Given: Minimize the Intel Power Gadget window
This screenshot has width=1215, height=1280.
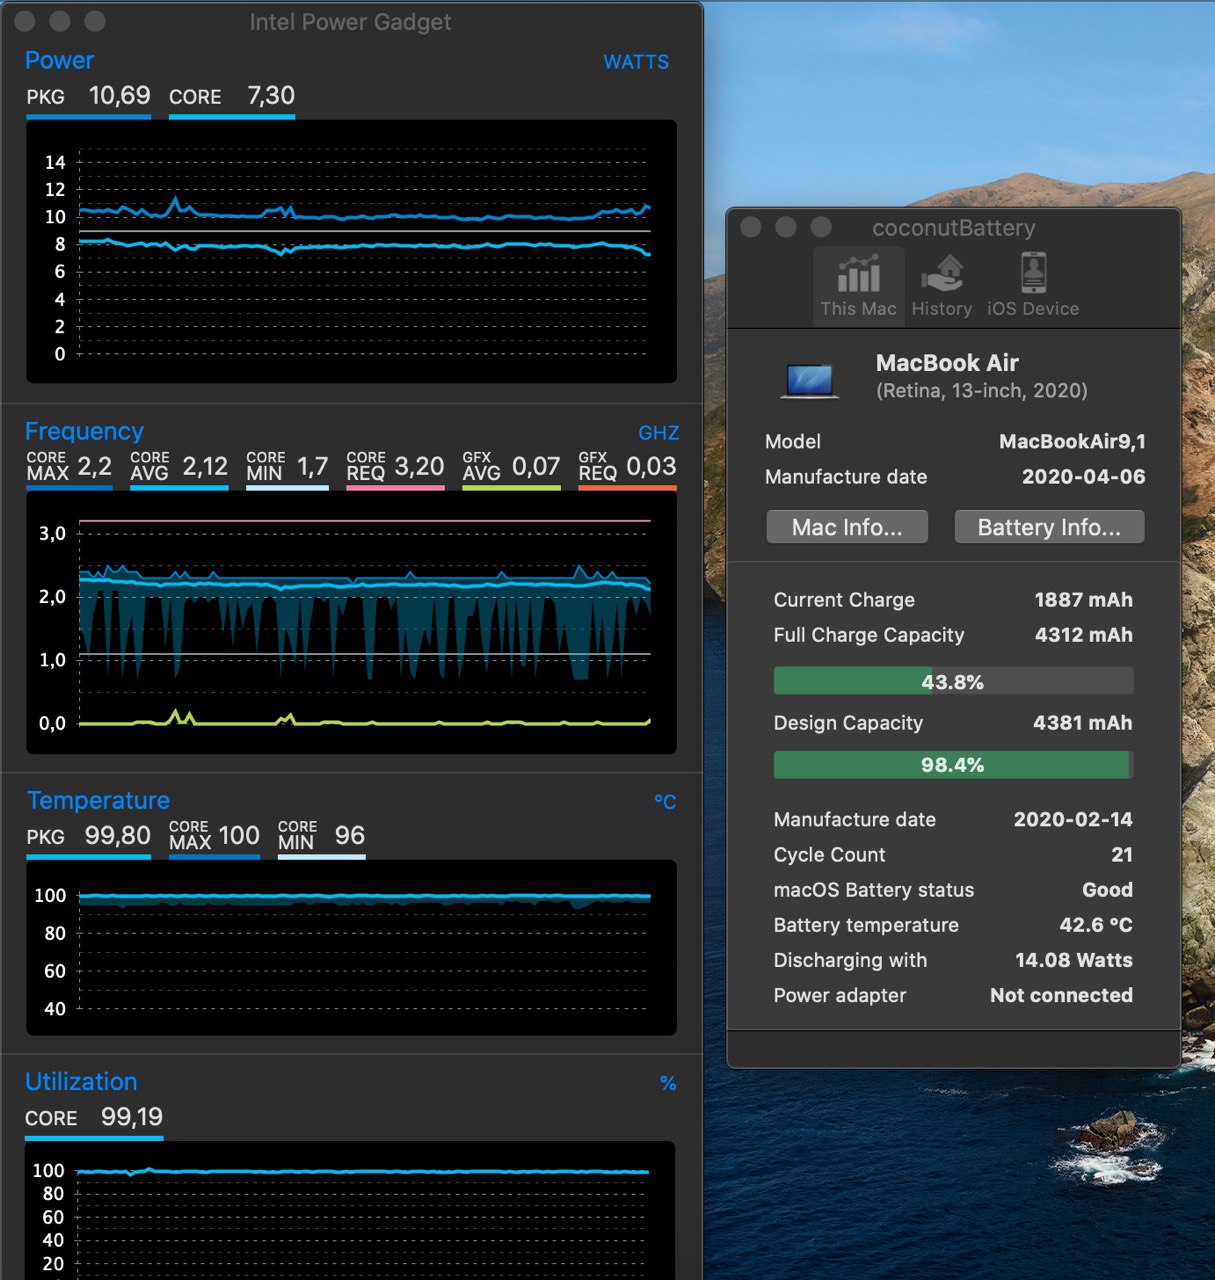Looking at the screenshot, I should (60, 21).
